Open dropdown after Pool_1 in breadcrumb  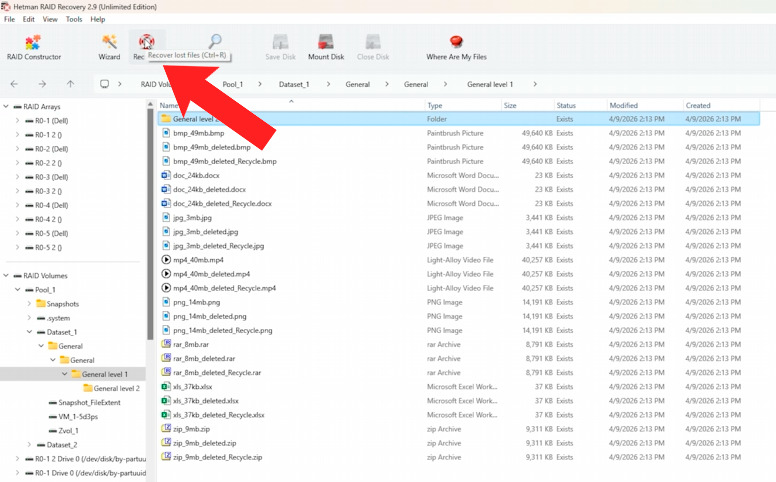[259, 84]
